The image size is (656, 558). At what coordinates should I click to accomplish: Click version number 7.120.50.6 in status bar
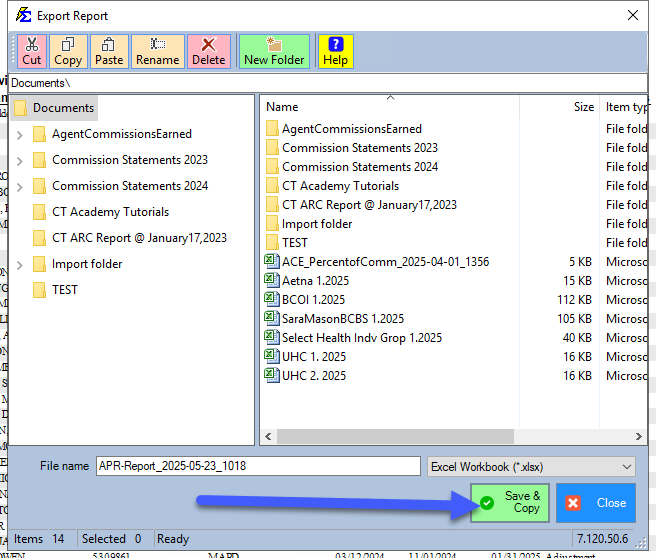[602, 538]
